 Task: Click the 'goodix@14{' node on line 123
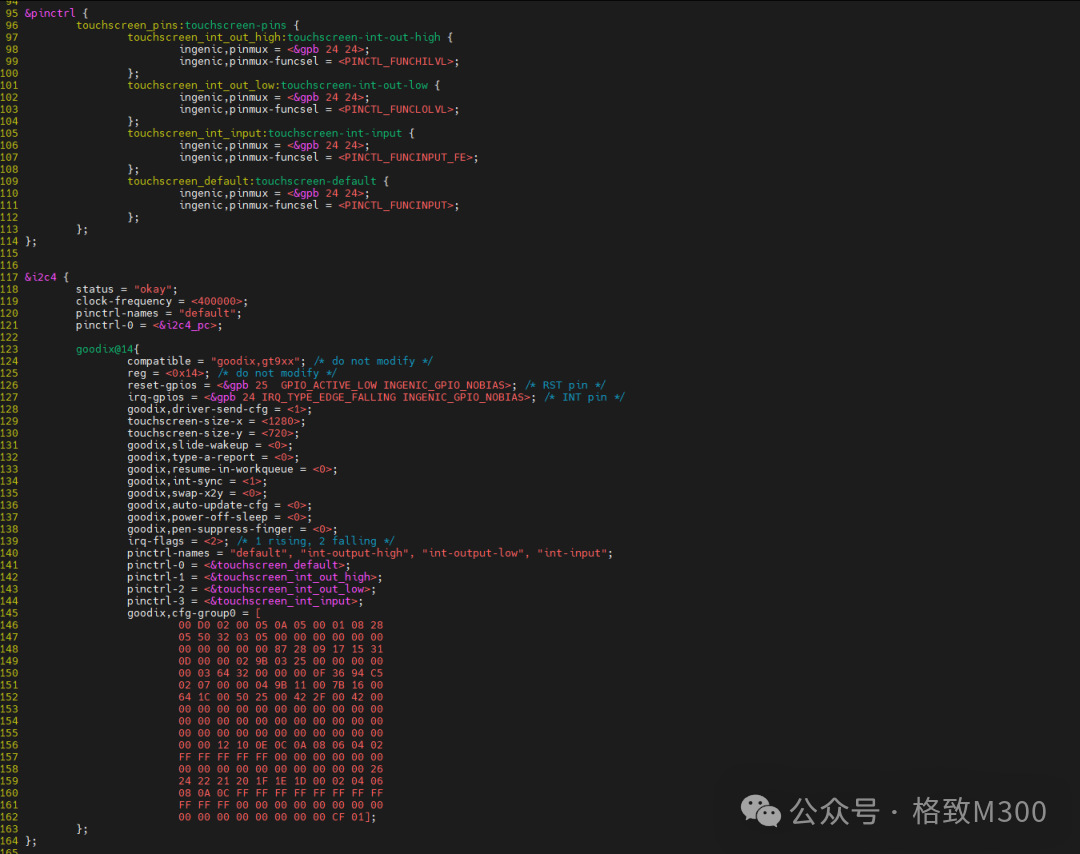point(107,349)
